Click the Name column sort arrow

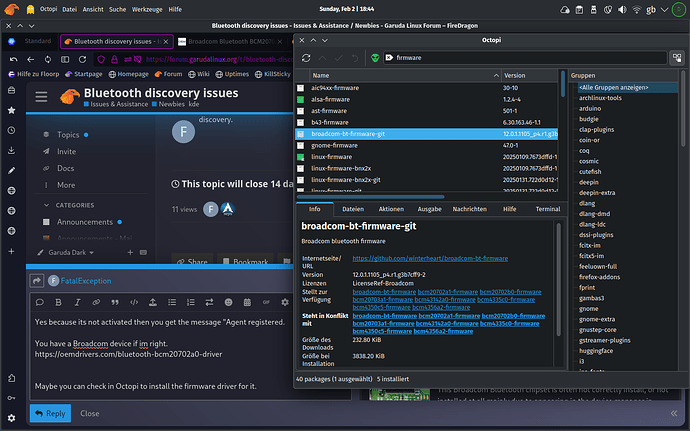coord(496,76)
